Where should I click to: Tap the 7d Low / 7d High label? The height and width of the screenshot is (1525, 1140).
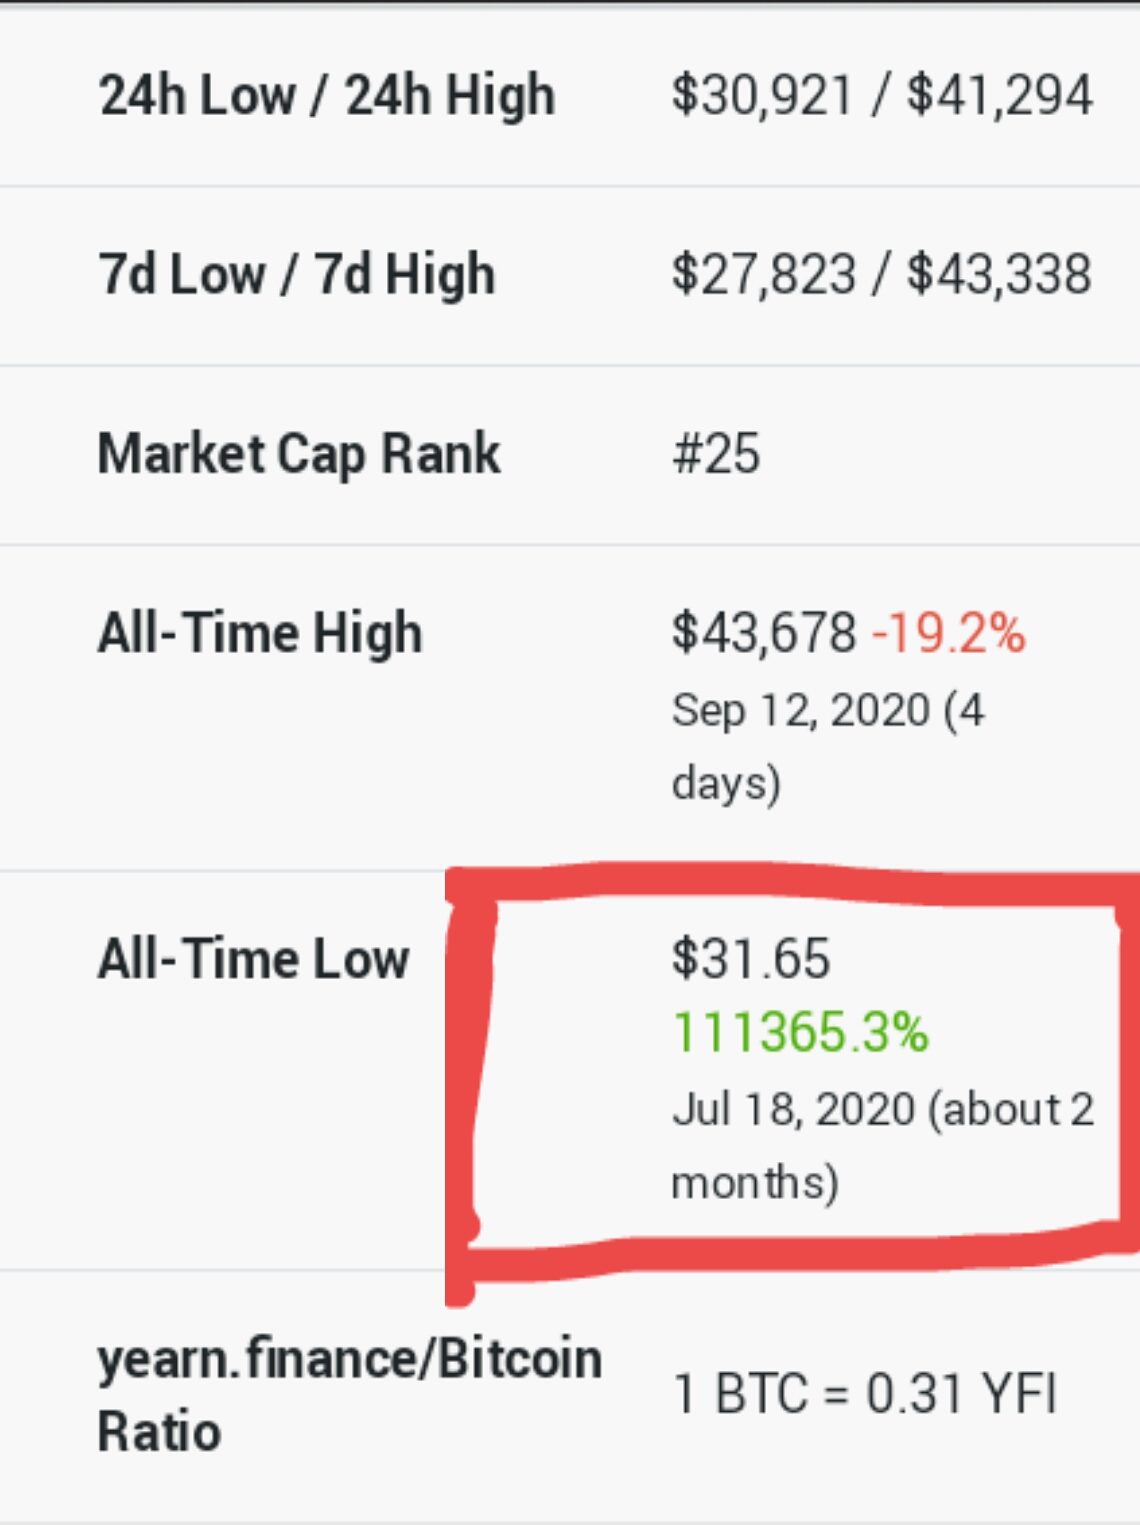click(x=296, y=275)
